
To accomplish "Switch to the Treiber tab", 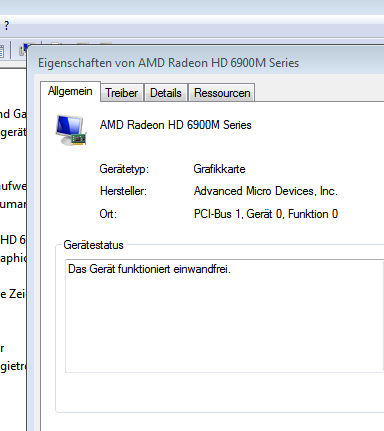I will click(122, 93).
